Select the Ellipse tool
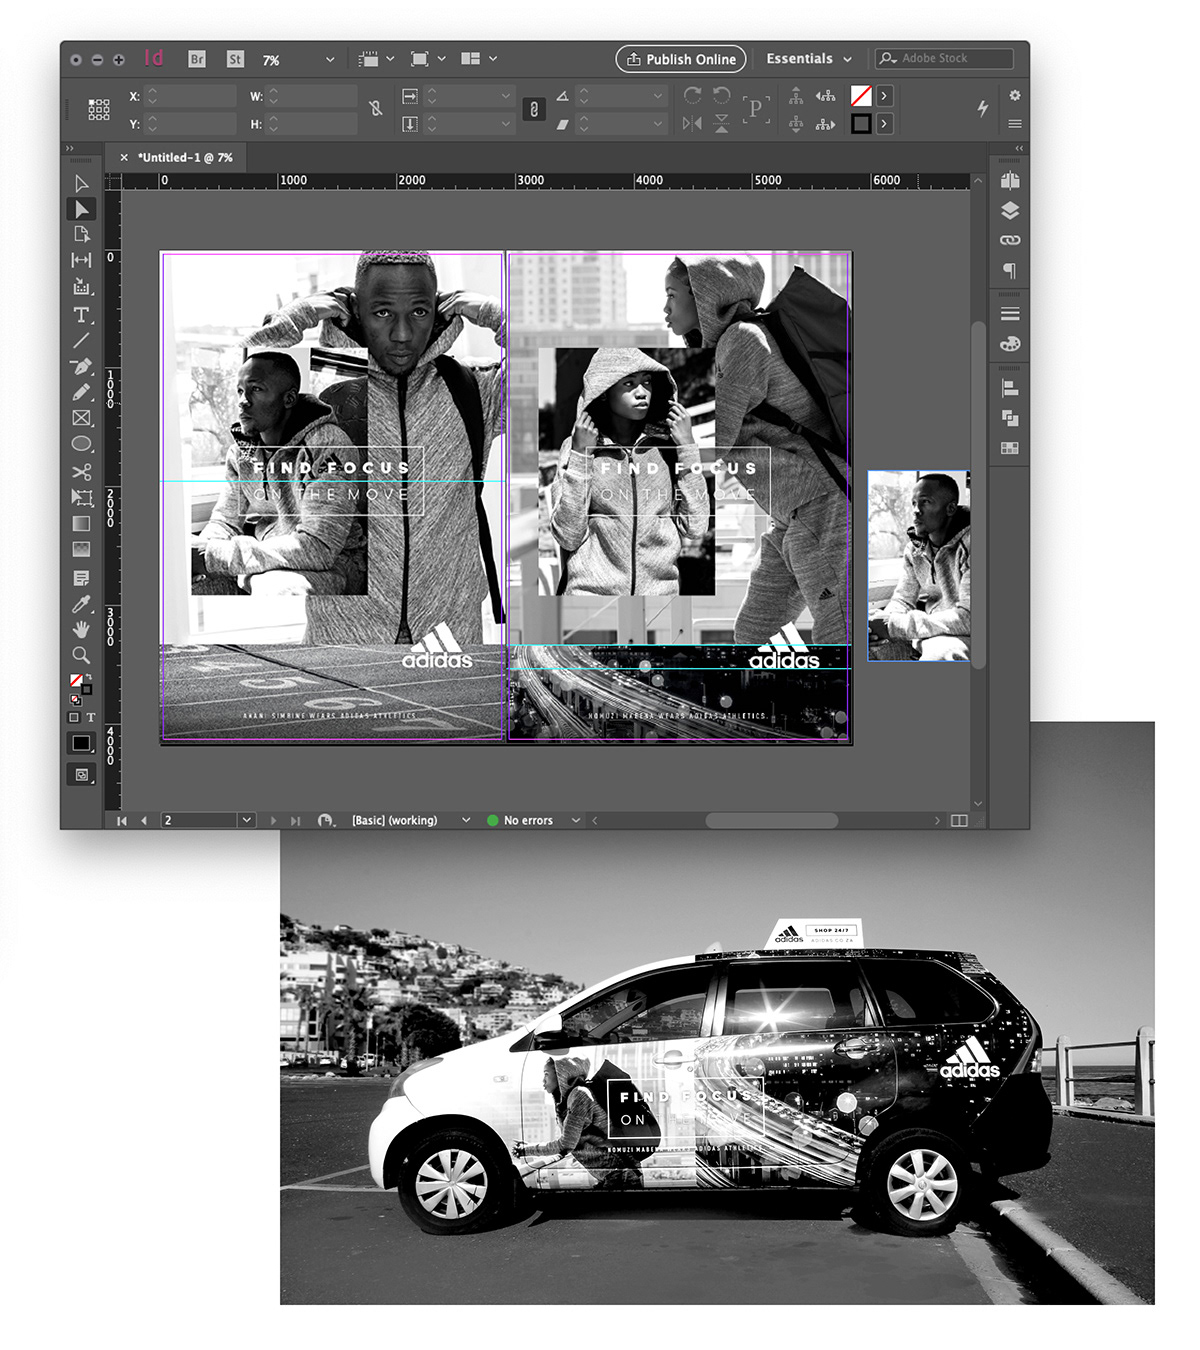This screenshot has width=1200, height=1350. [82, 444]
